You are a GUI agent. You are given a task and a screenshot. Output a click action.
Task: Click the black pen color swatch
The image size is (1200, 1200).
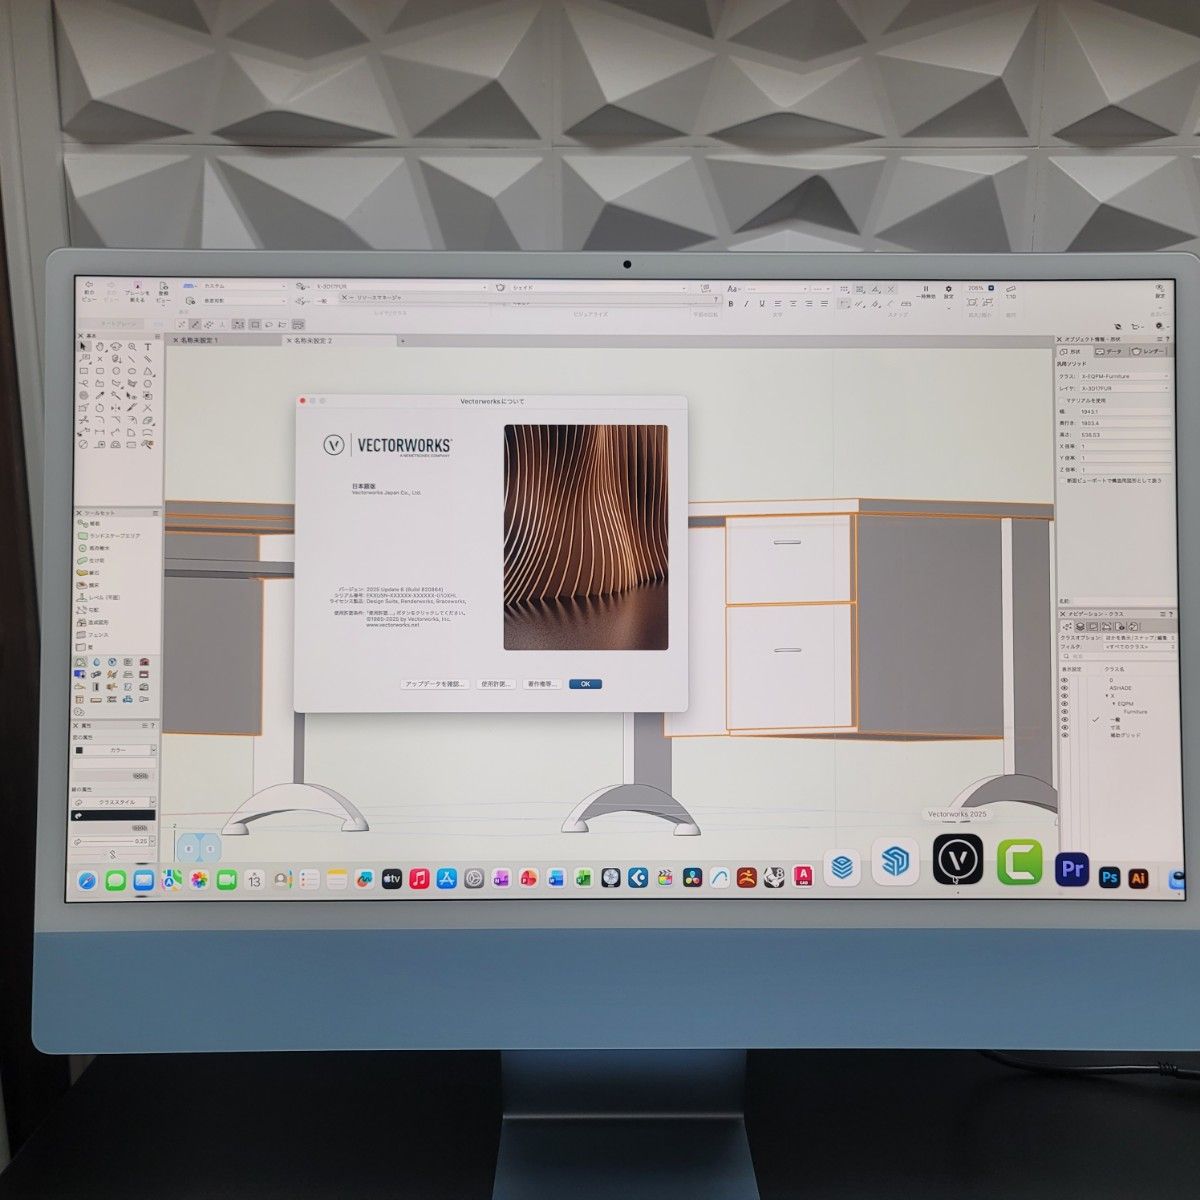(x=114, y=815)
